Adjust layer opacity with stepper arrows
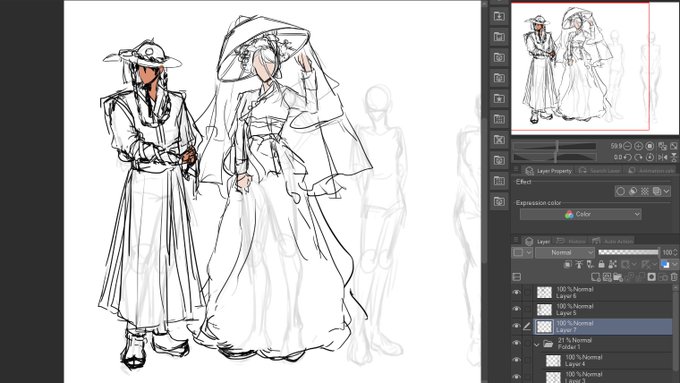The height and width of the screenshot is (383, 680). tap(675, 252)
